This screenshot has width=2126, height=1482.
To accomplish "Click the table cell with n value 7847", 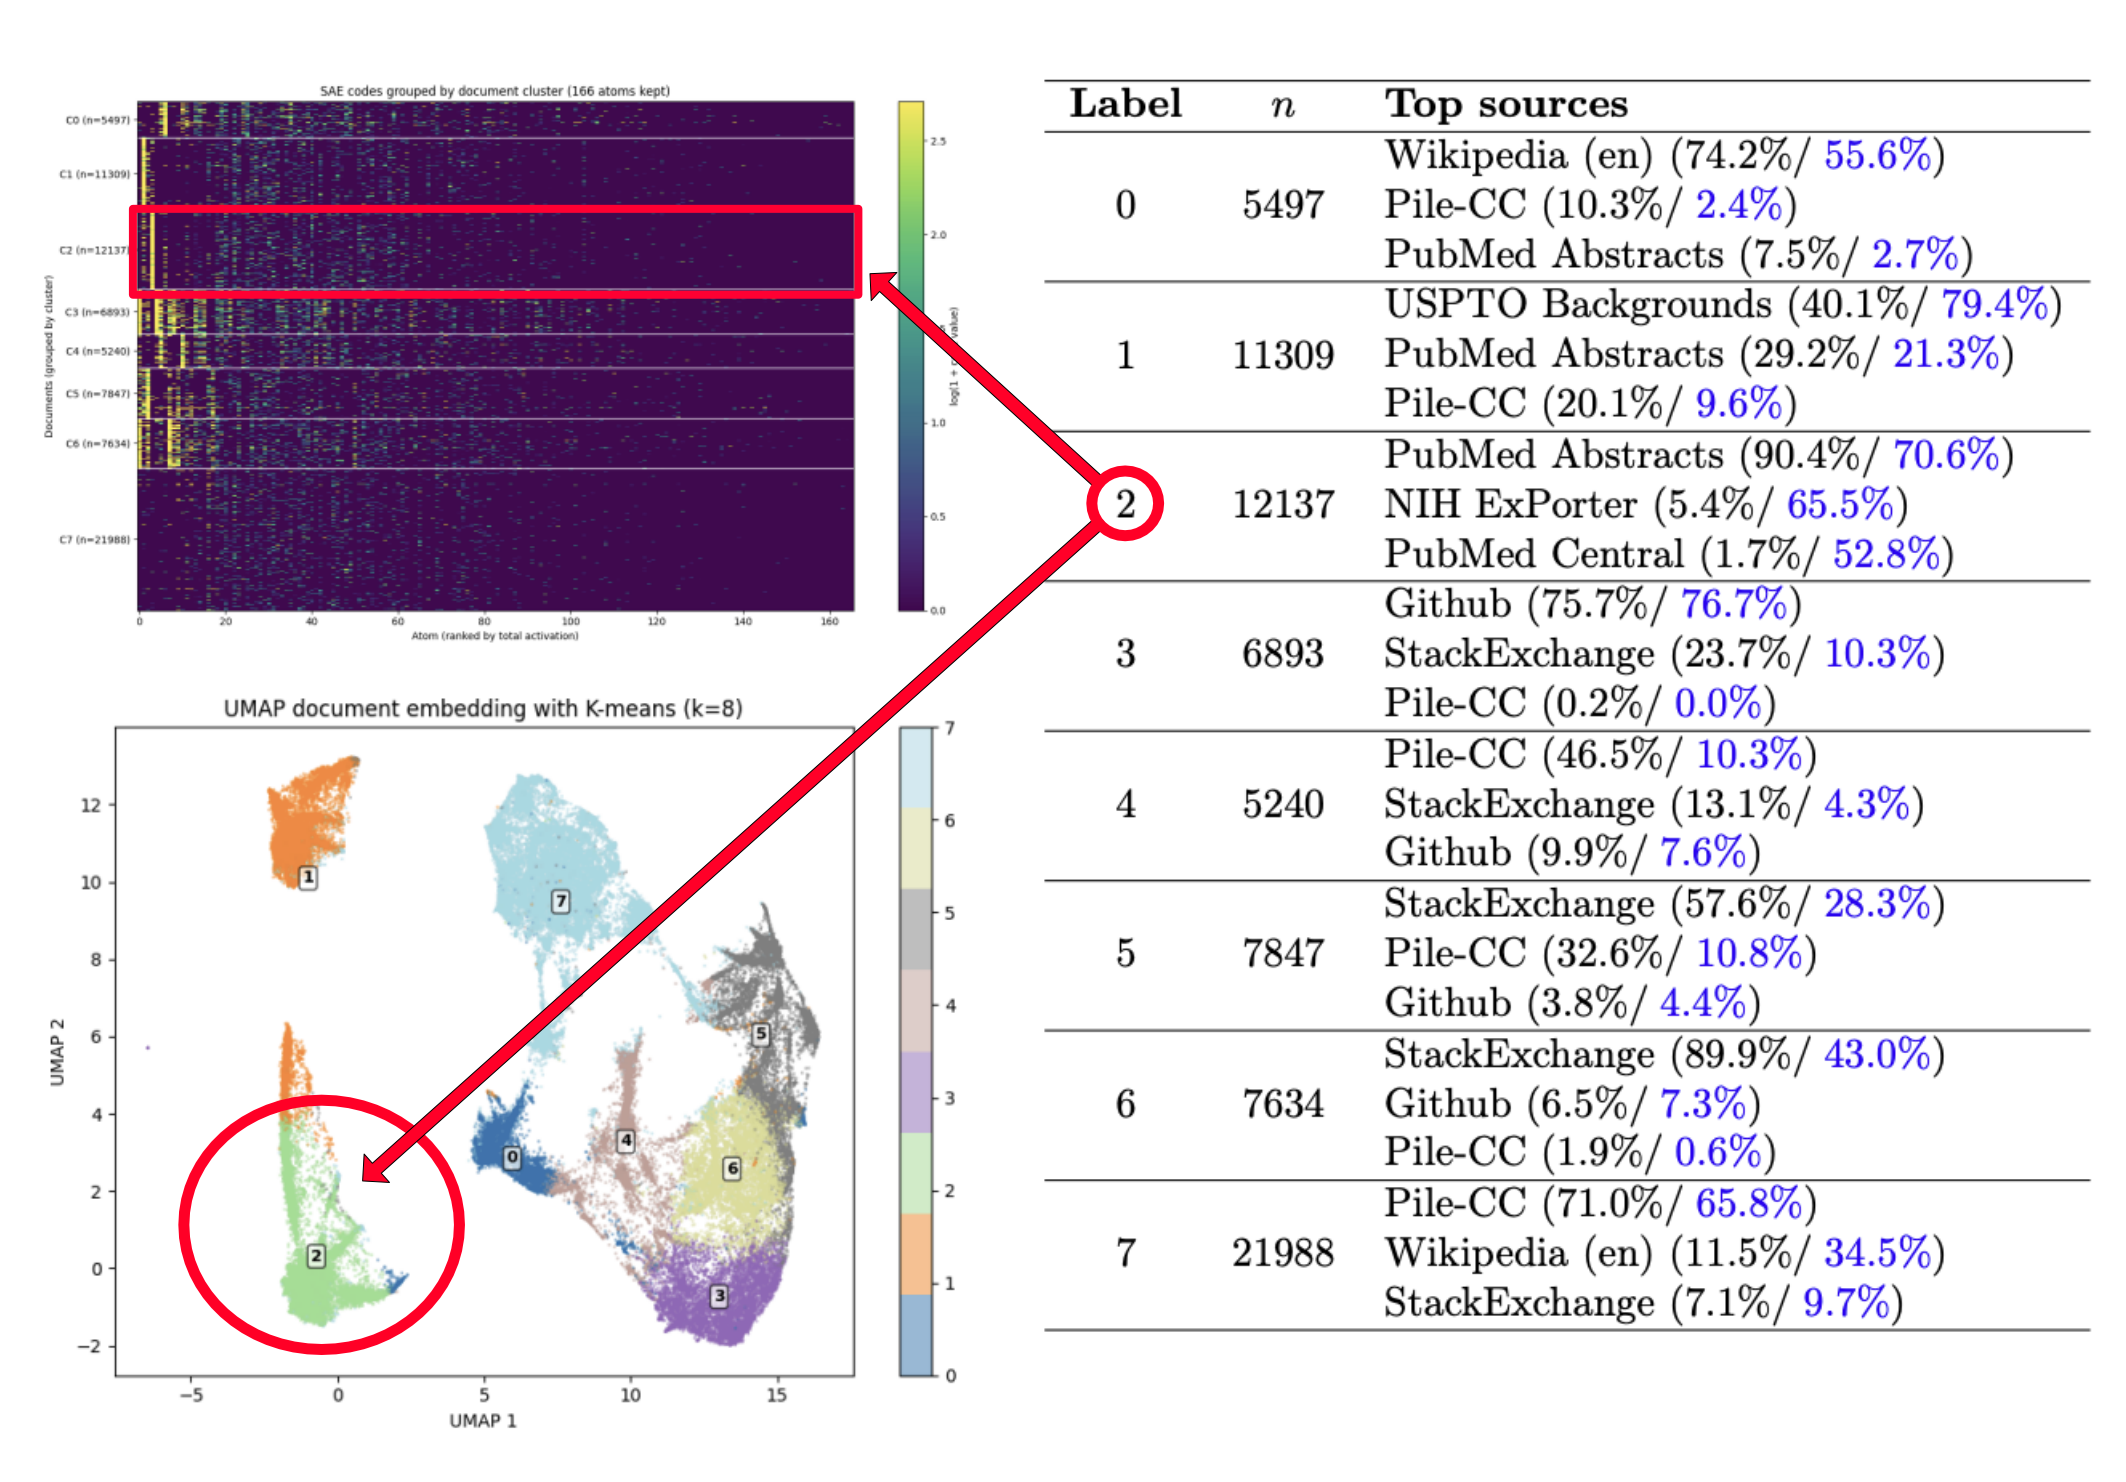I will [1283, 953].
